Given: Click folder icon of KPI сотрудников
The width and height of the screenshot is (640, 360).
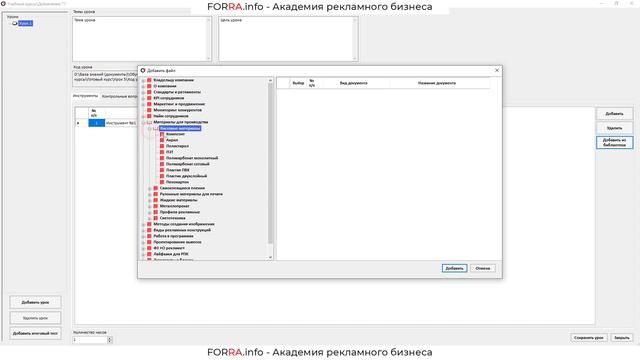Looking at the screenshot, I should [149, 98].
